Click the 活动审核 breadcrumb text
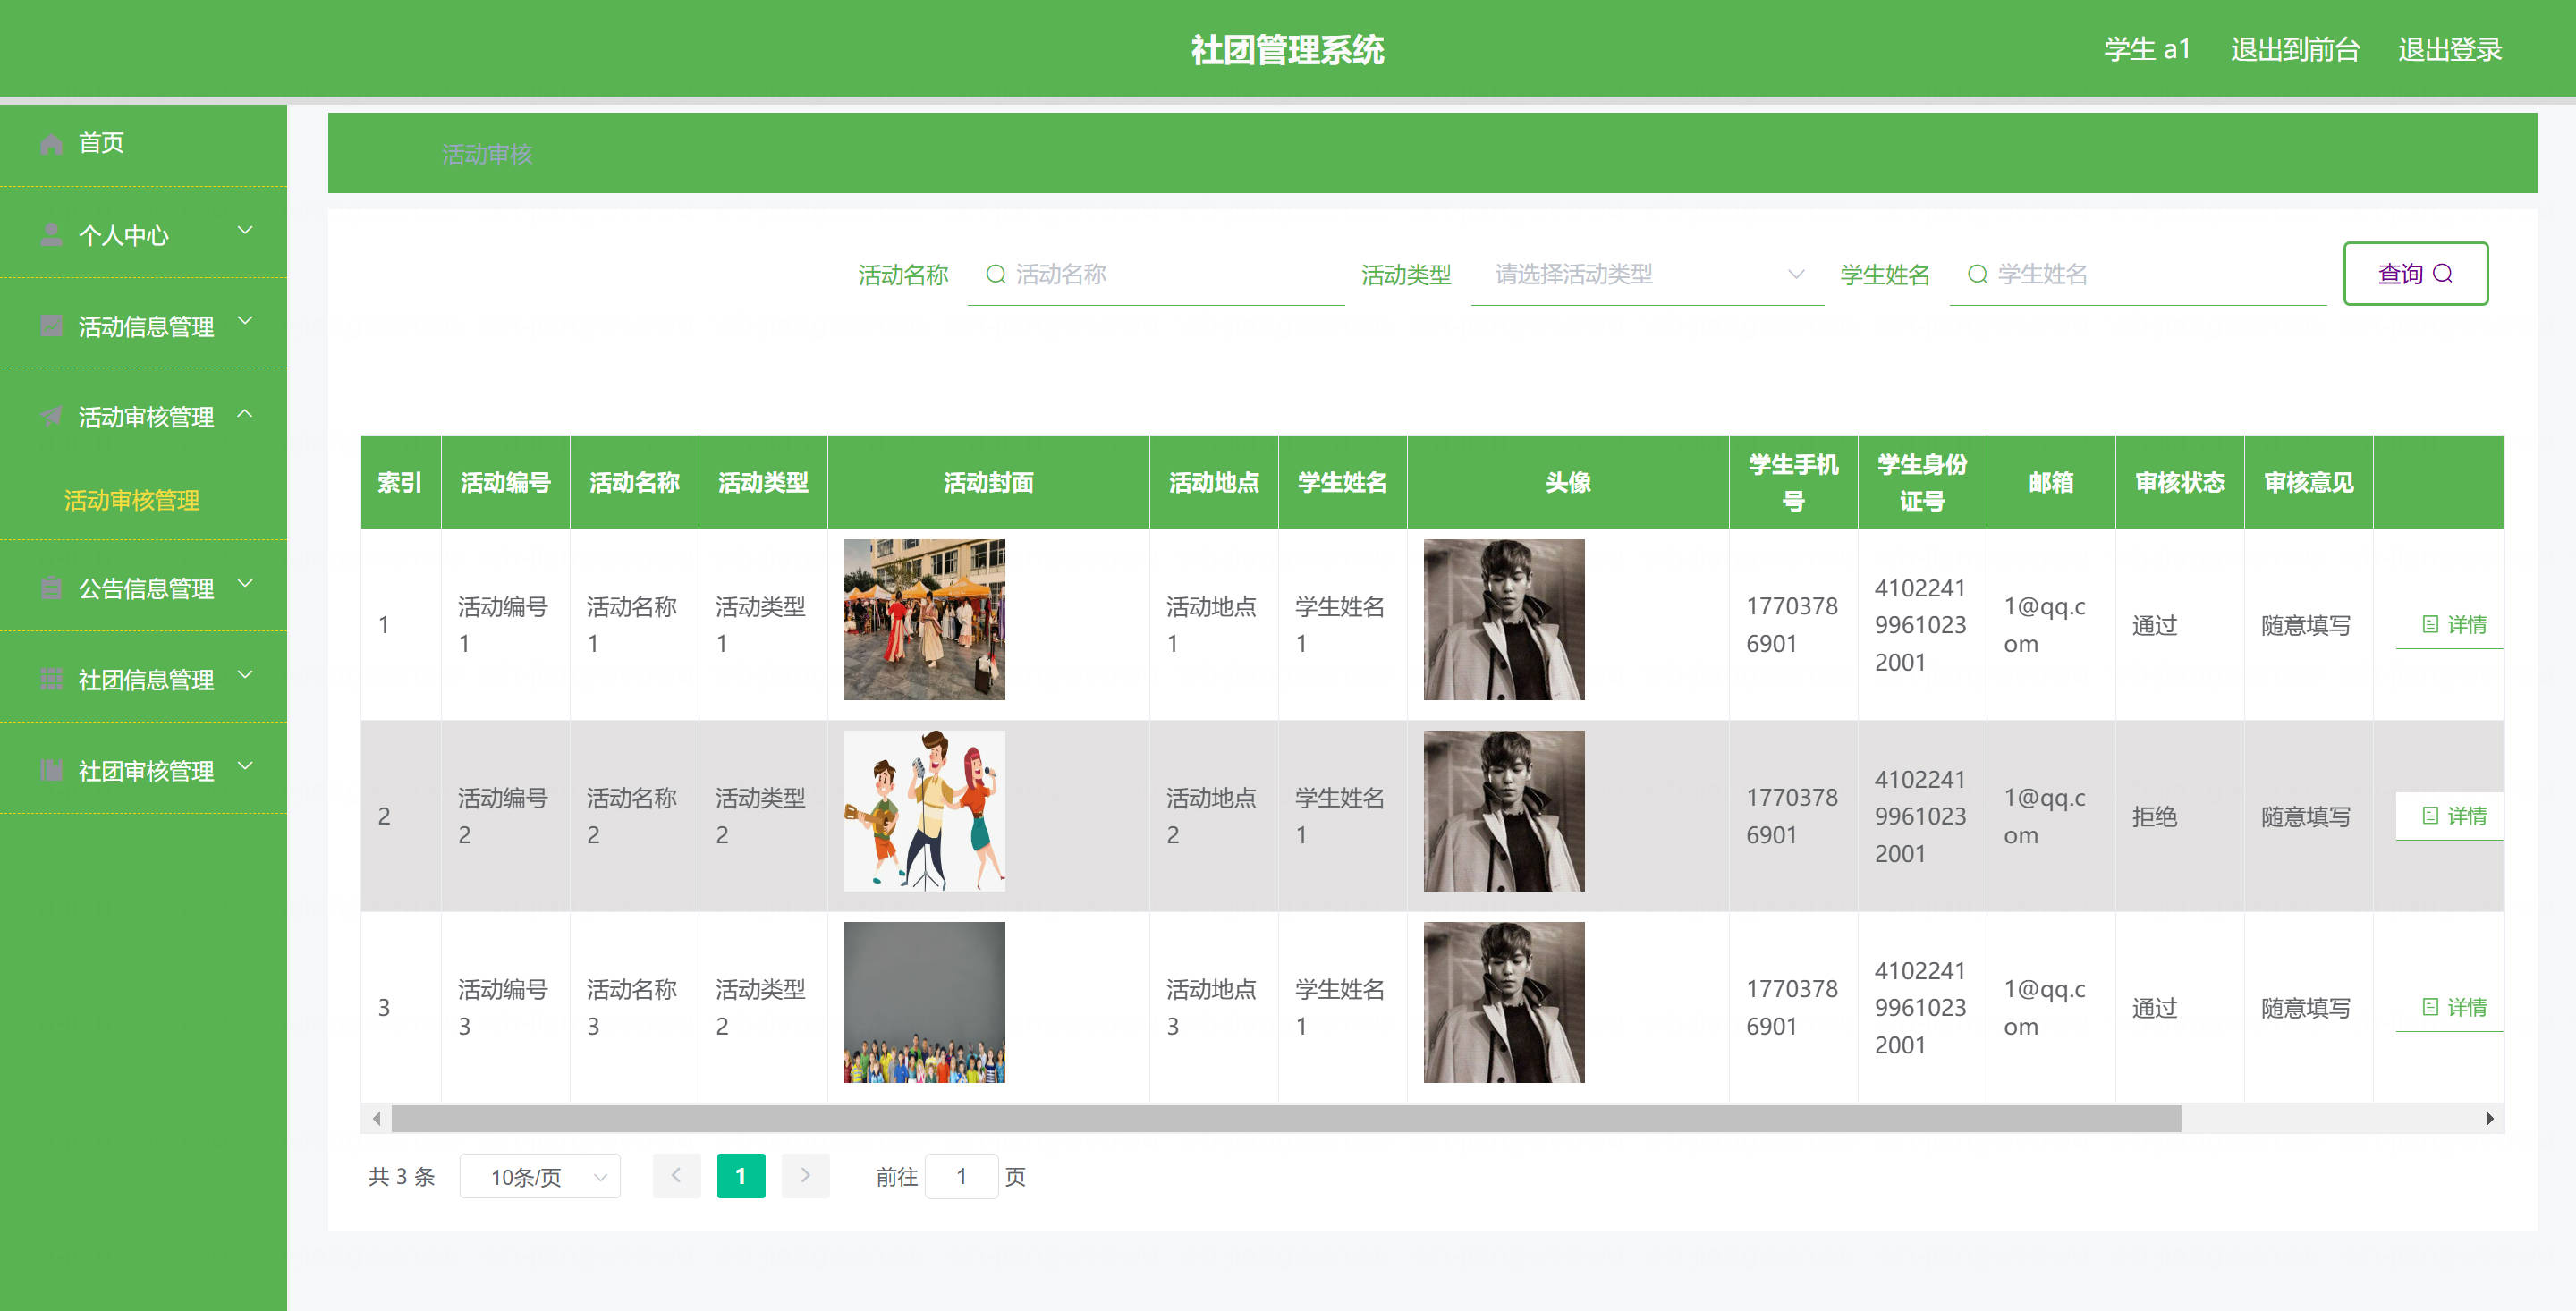This screenshot has width=2576, height=1311. 487,154
